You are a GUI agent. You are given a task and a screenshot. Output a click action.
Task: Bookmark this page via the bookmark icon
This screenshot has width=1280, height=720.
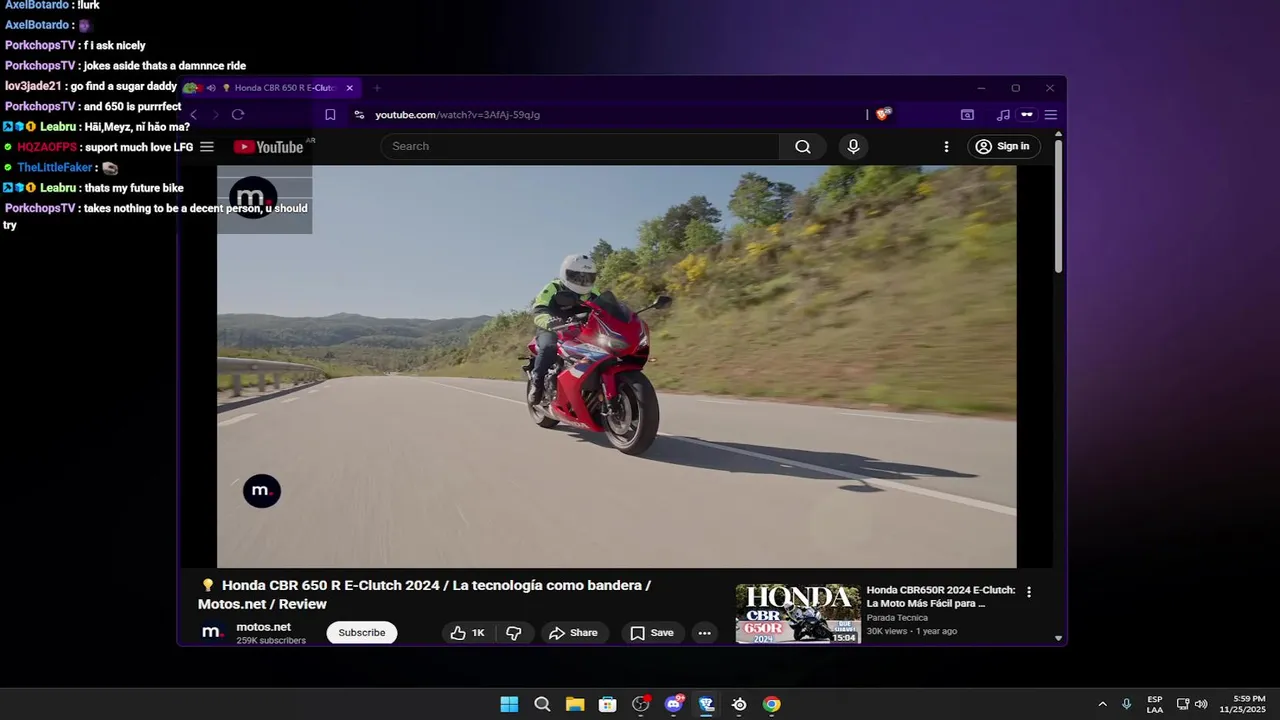click(x=330, y=115)
